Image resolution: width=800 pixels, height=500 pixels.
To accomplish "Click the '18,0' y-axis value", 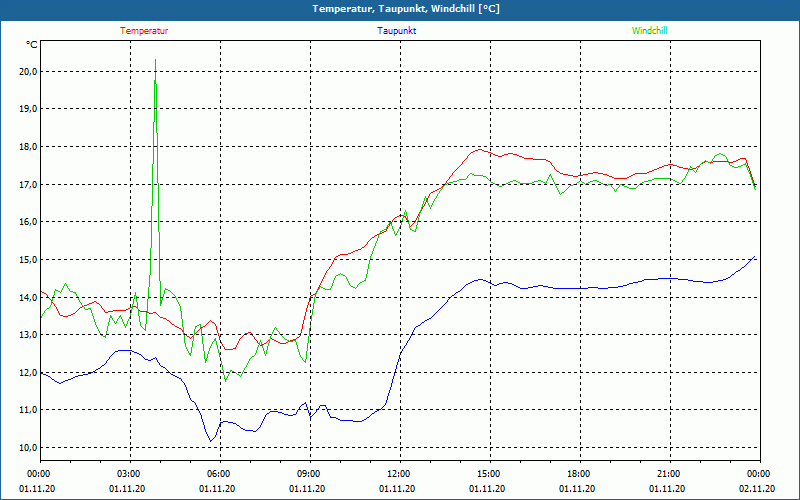I will coord(28,146).
